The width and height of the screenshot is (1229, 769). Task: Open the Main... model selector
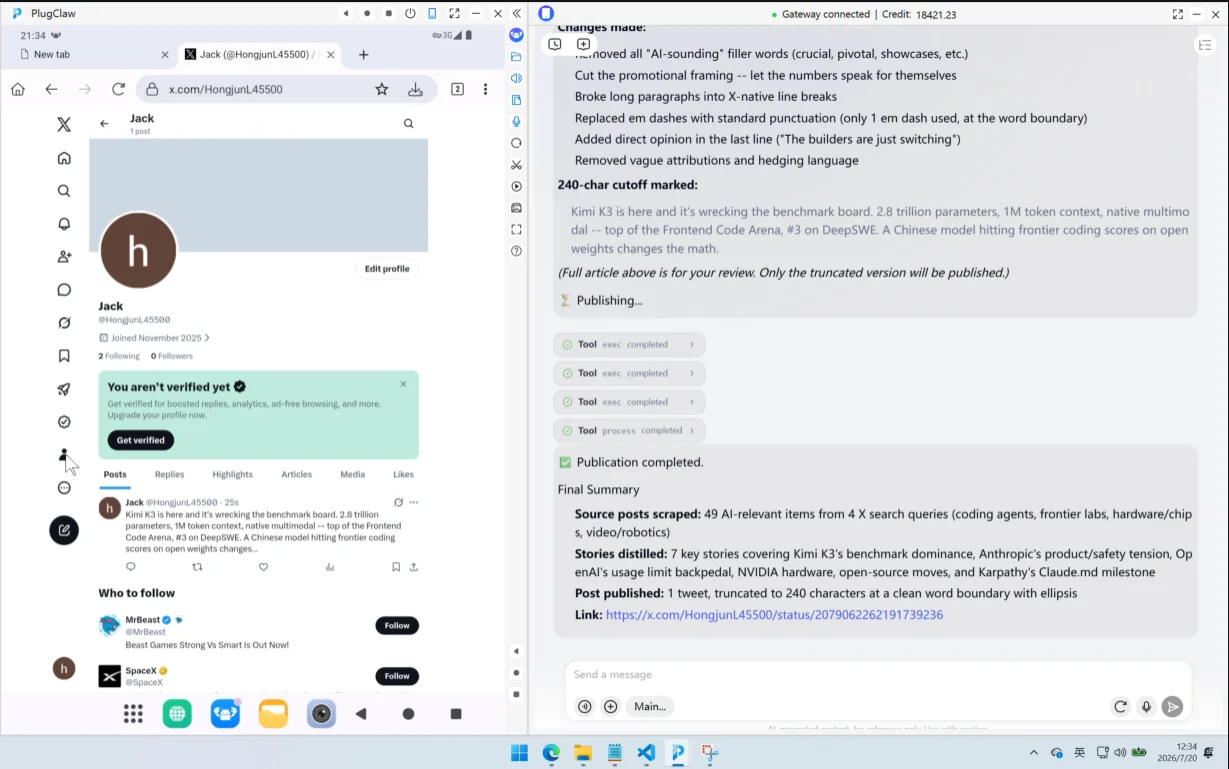pyautogui.click(x=650, y=706)
